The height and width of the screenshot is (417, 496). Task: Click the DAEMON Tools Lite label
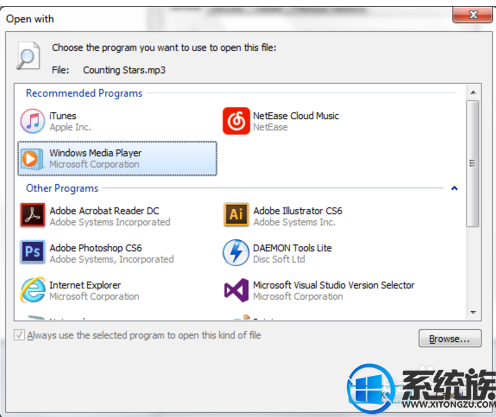[292, 248]
